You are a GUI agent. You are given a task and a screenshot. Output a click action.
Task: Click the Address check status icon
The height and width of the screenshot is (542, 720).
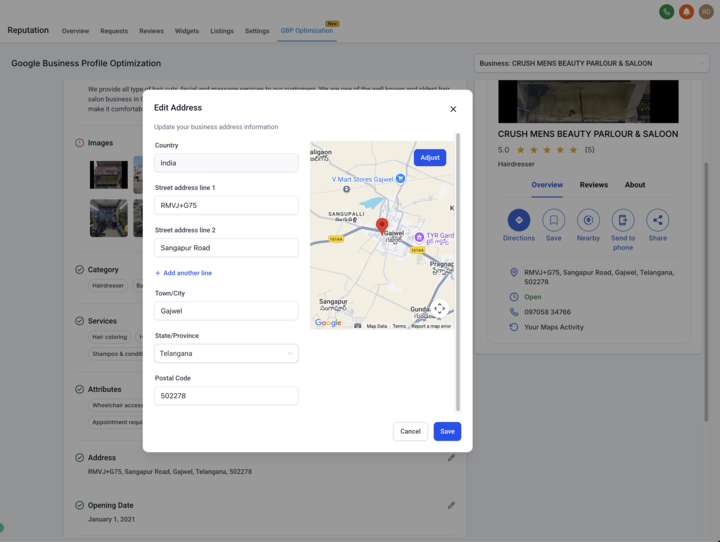pyautogui.click(x=79, y=457)
